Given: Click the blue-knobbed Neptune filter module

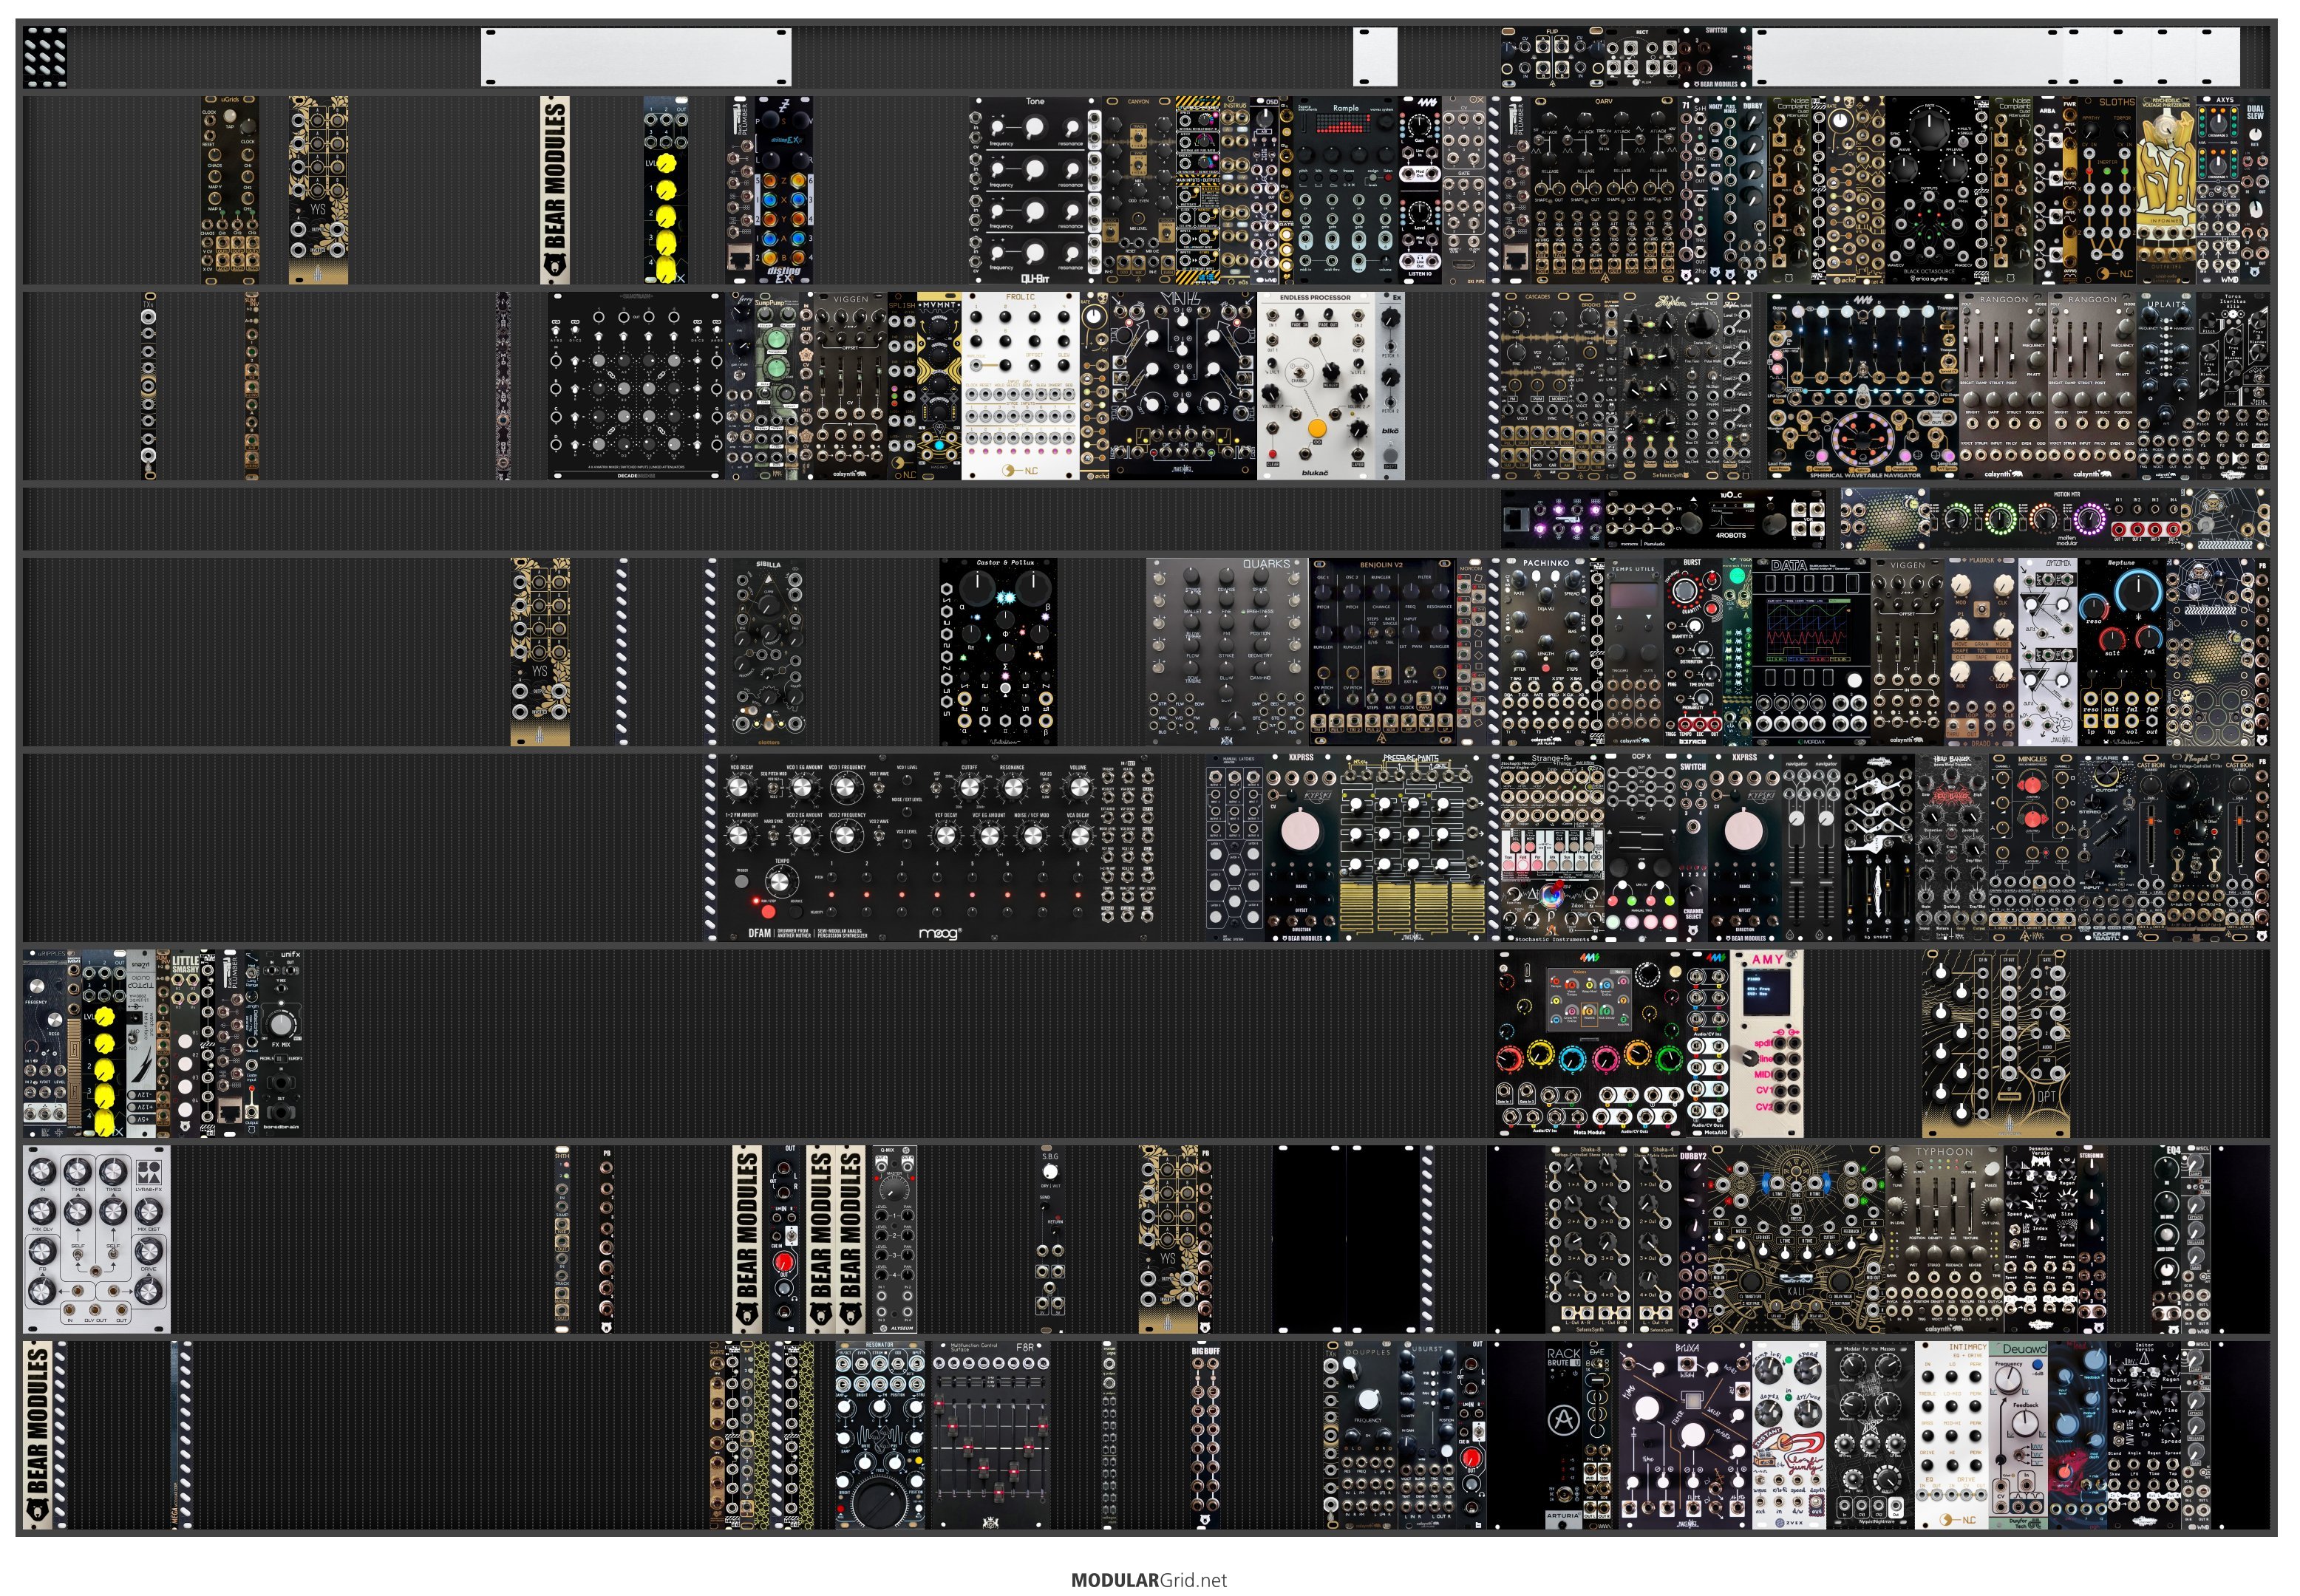Looking at the screenshot, I should 2121,651.
